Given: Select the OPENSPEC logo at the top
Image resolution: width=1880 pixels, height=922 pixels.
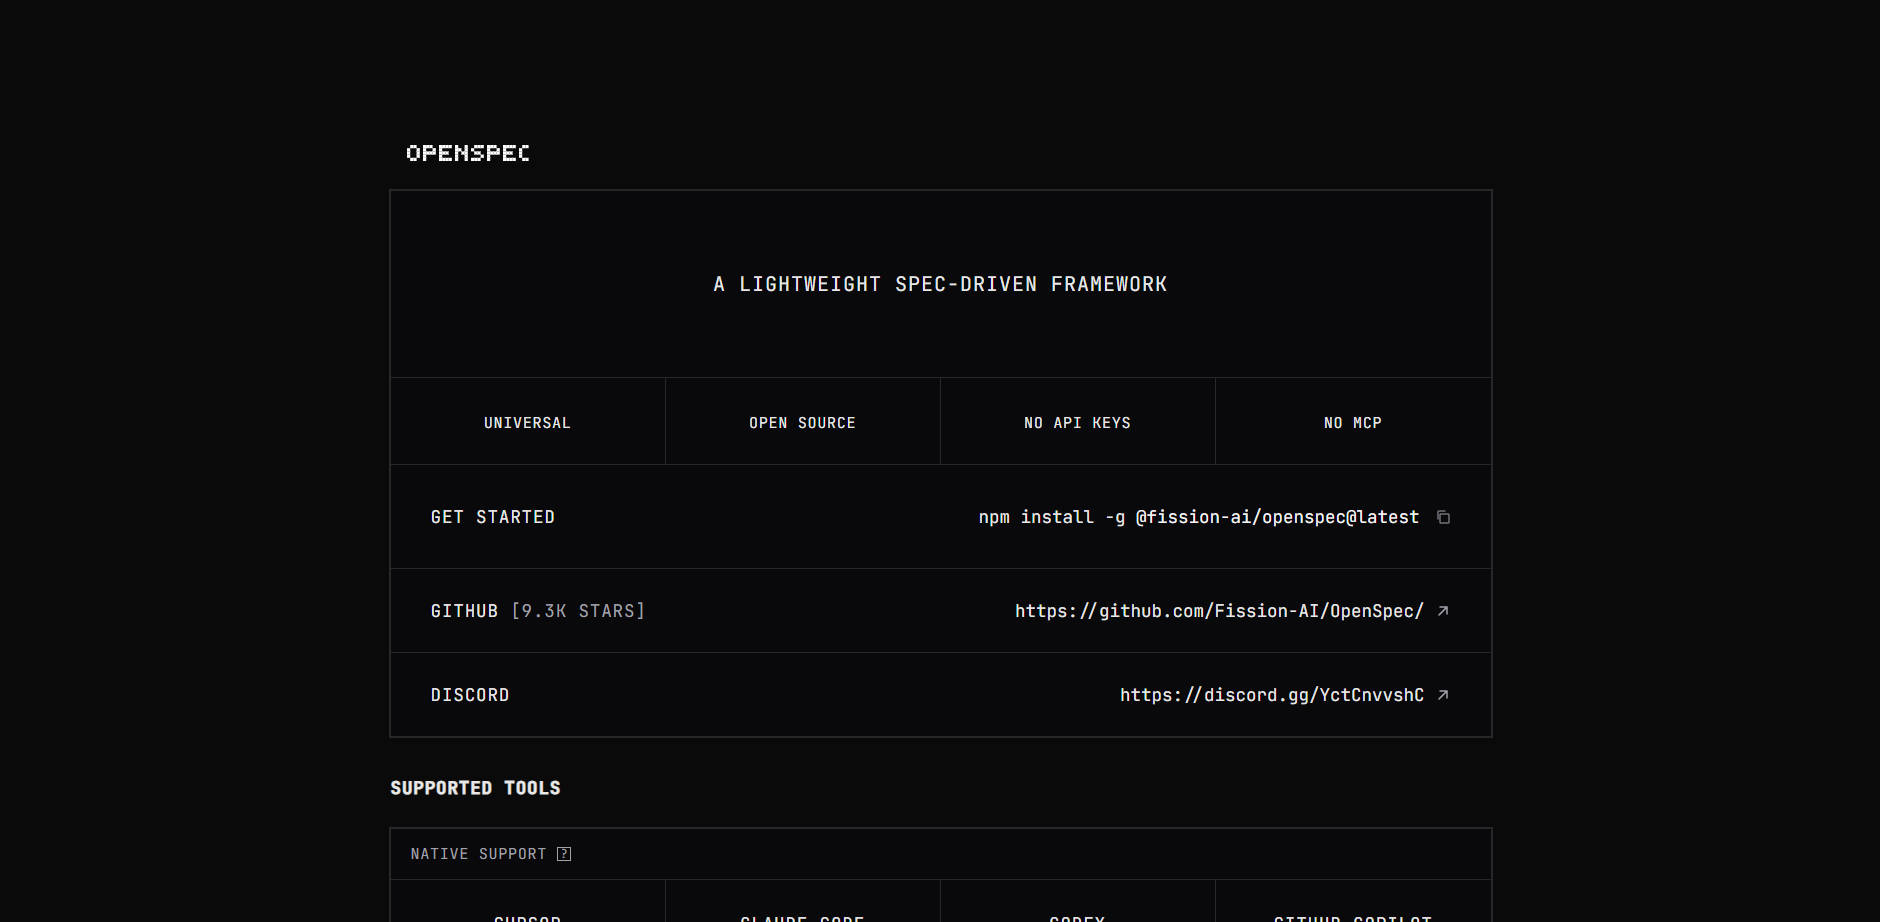Looking at the screenshot, I should (467, 153).
